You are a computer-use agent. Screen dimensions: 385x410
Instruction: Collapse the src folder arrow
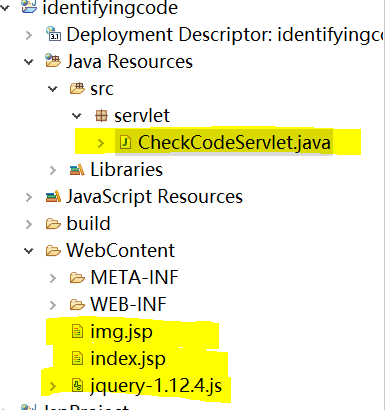pos(53,89)
